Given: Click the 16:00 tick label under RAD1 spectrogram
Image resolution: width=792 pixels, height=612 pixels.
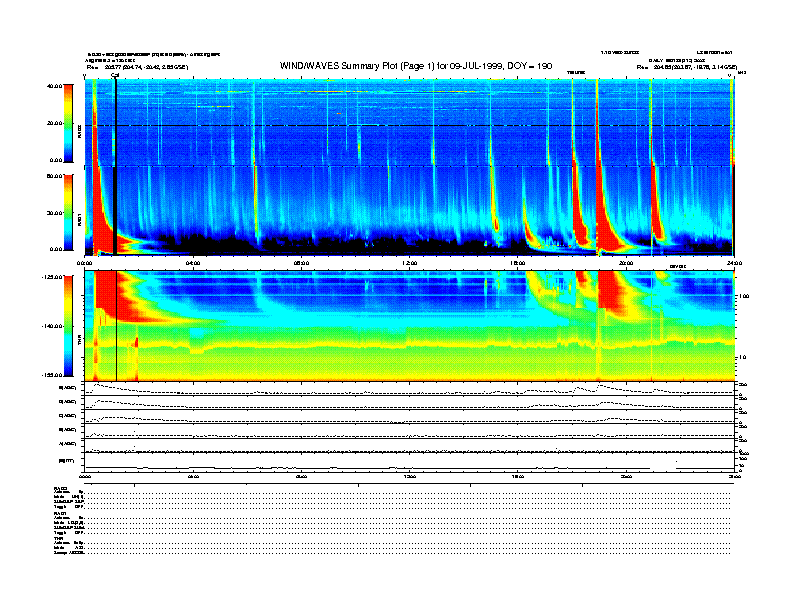Looking at the screenshot, I should [518, 263].
